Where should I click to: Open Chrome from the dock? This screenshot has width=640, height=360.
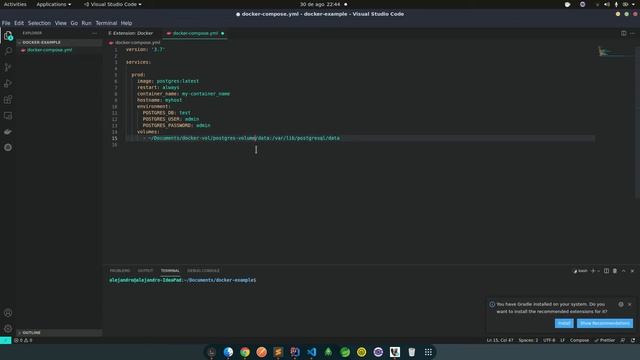pyautogui.click(x=245, y=352)
